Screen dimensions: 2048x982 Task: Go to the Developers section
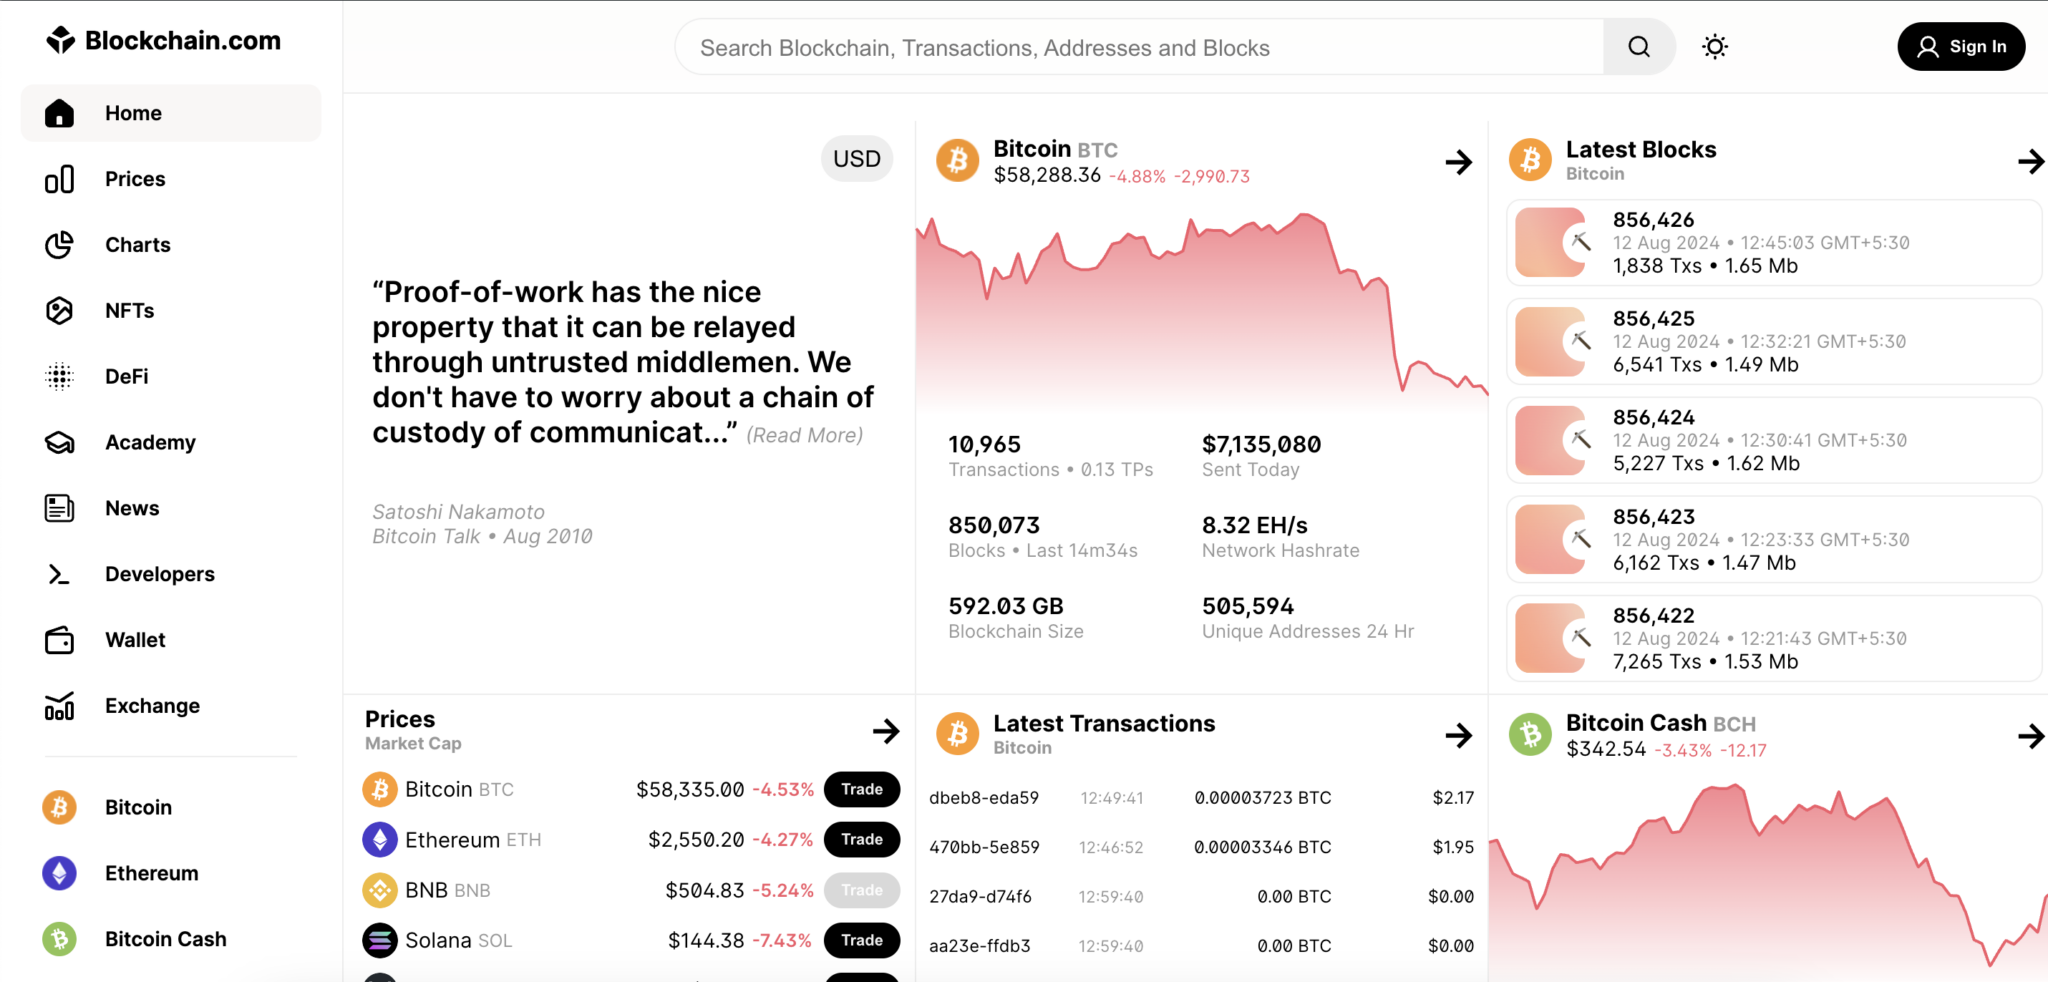coord(159,573)
